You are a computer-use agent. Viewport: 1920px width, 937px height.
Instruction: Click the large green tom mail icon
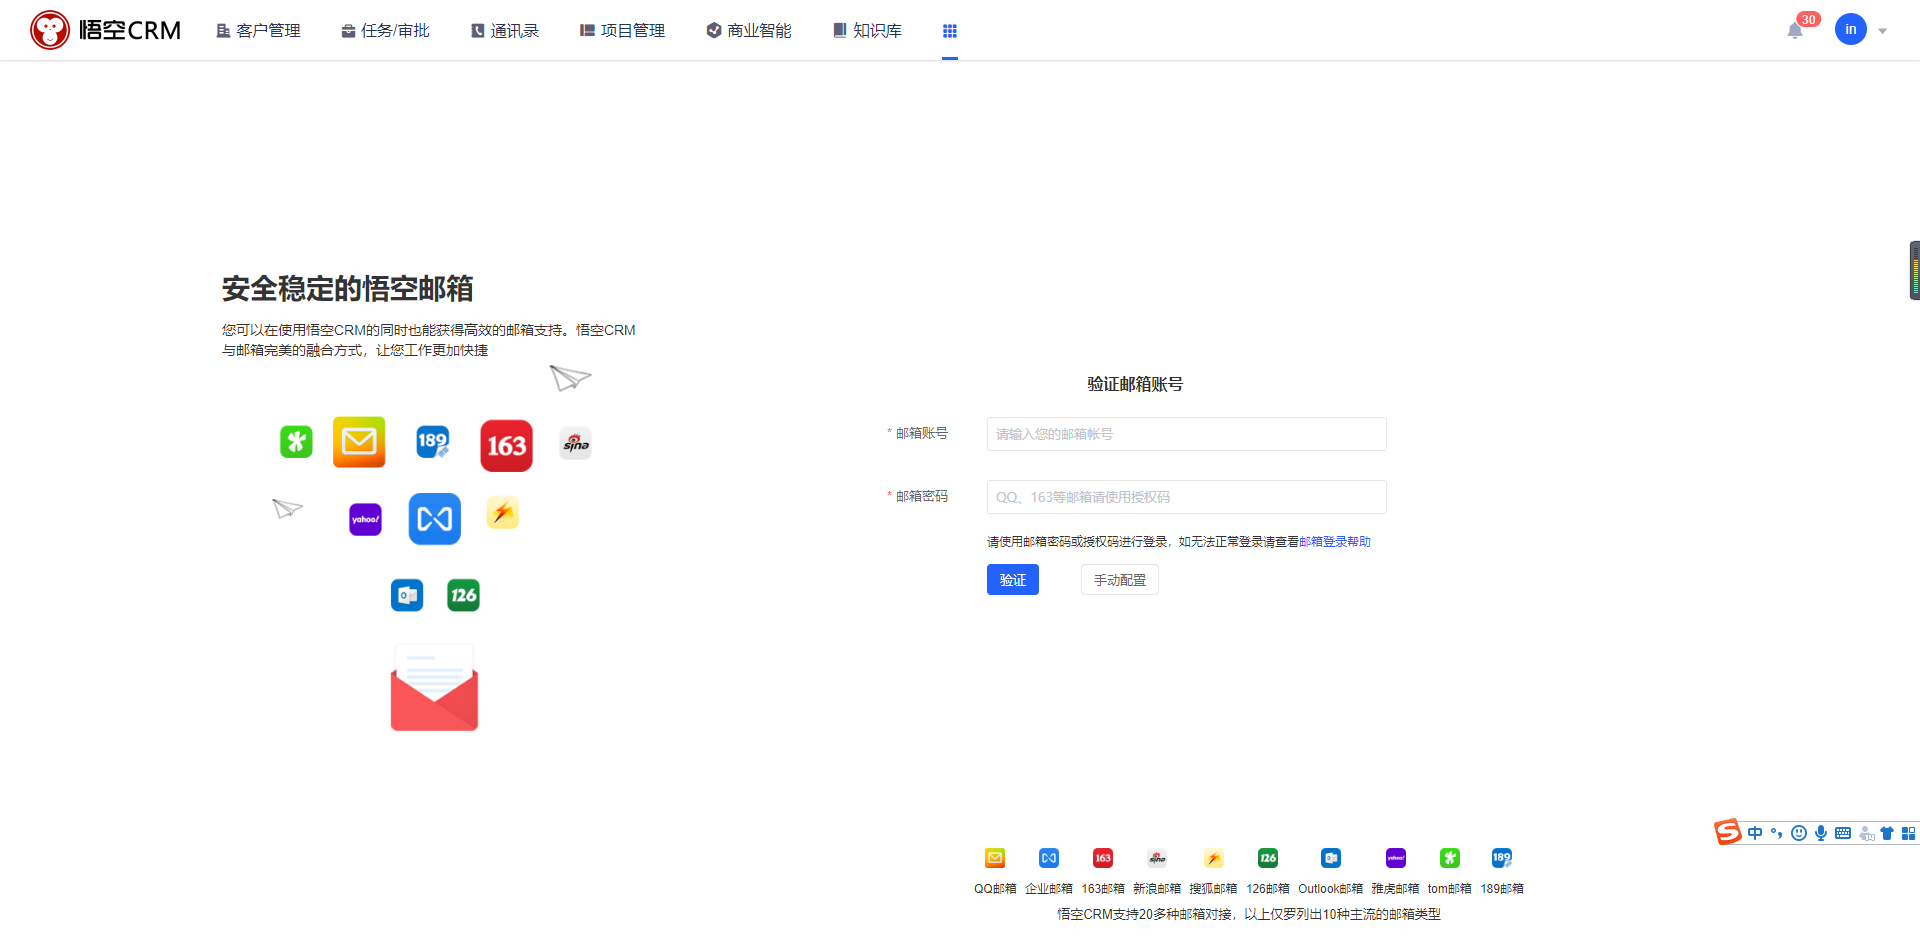point(296,441)
